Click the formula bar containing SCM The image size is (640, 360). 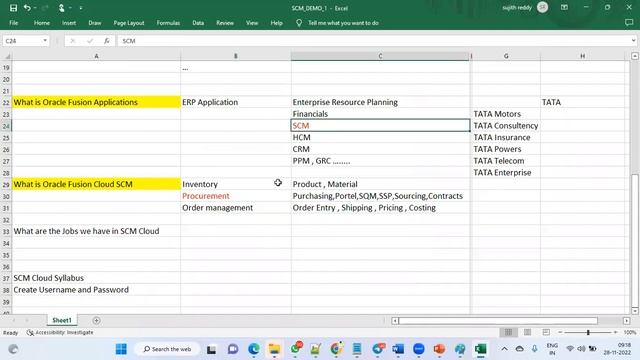(373, 41)
